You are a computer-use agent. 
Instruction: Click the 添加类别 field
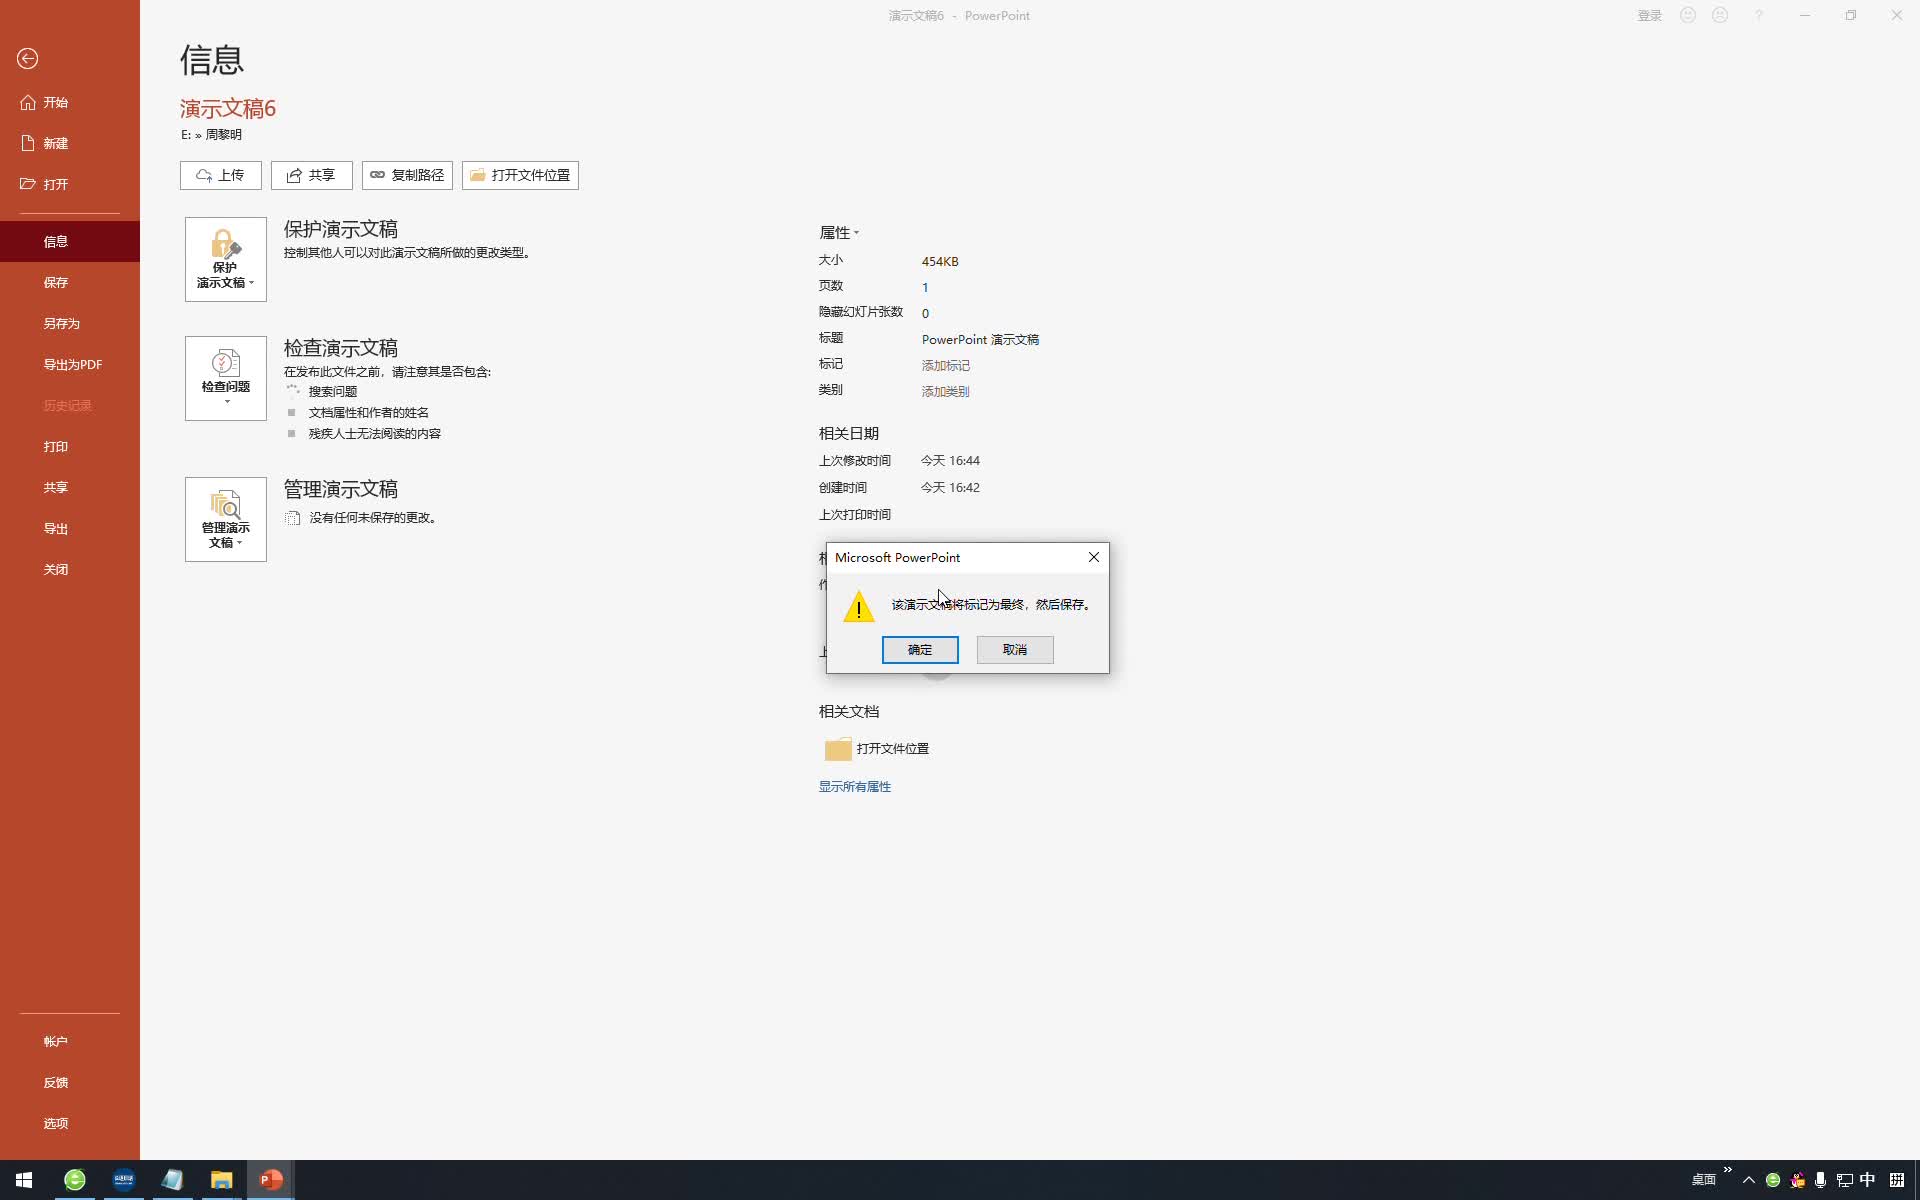(945, 391)
